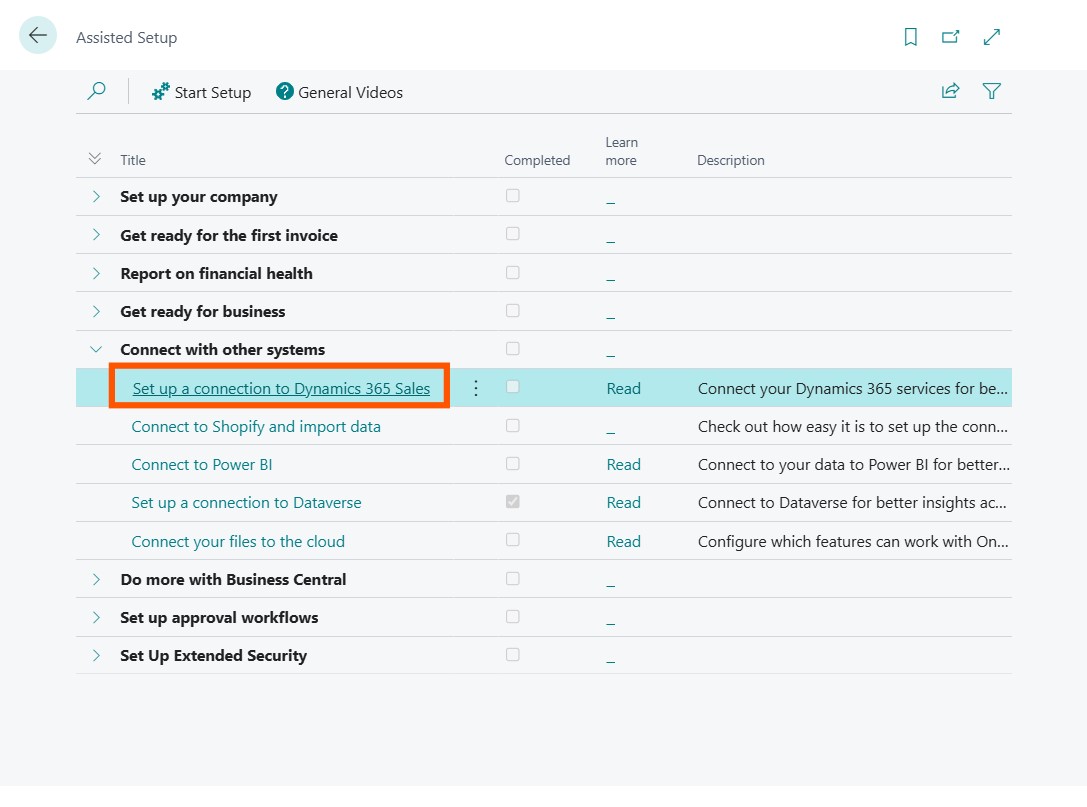Viewport: 1087px width, 807px height.
Task: Click the expand page diagonal arrows icon
Action: pyautogui.click(x=991, y=37)
